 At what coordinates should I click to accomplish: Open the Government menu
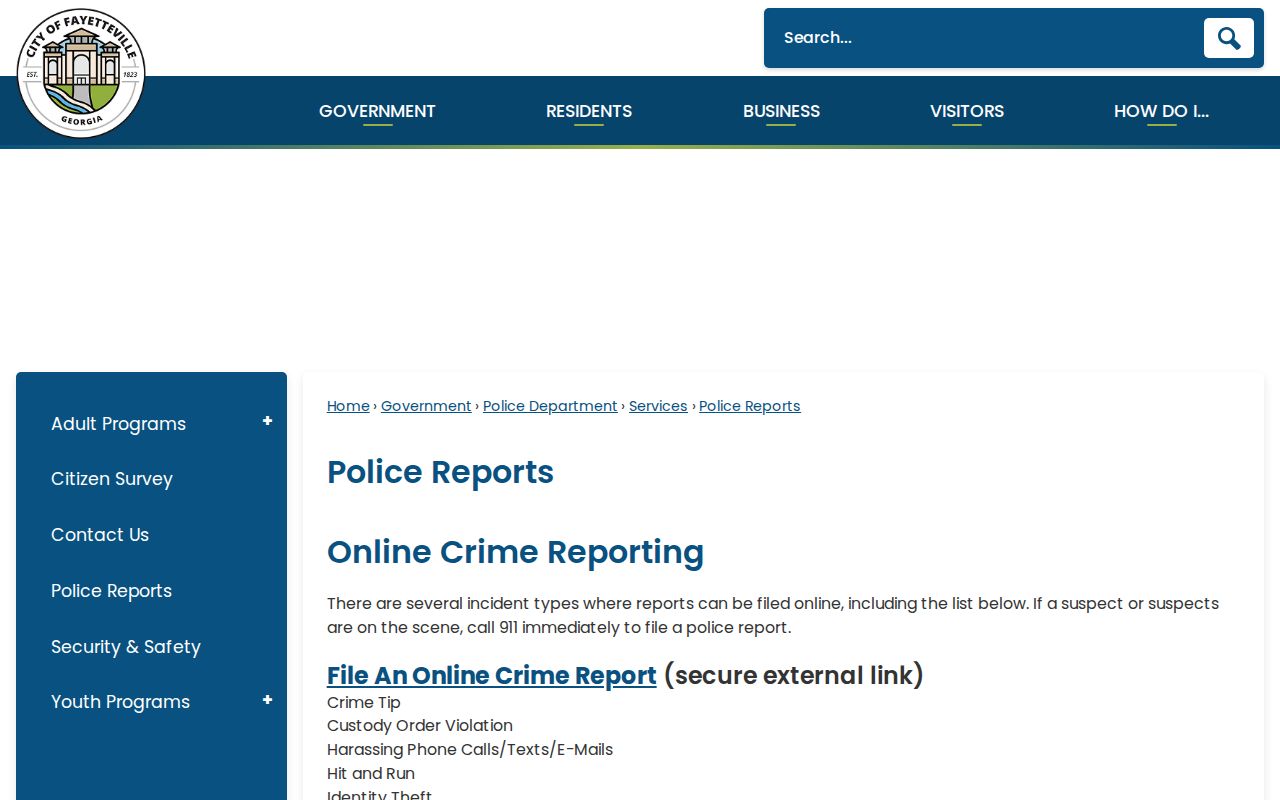(x=377, y=111)
